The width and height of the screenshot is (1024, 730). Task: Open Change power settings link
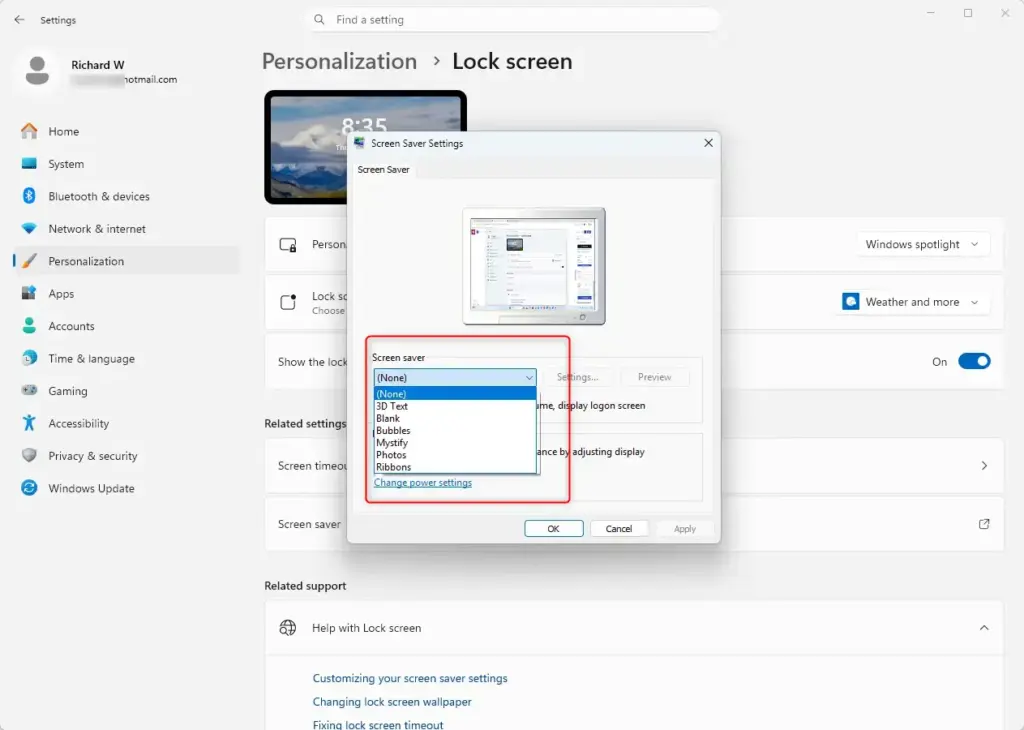[423, 483]
